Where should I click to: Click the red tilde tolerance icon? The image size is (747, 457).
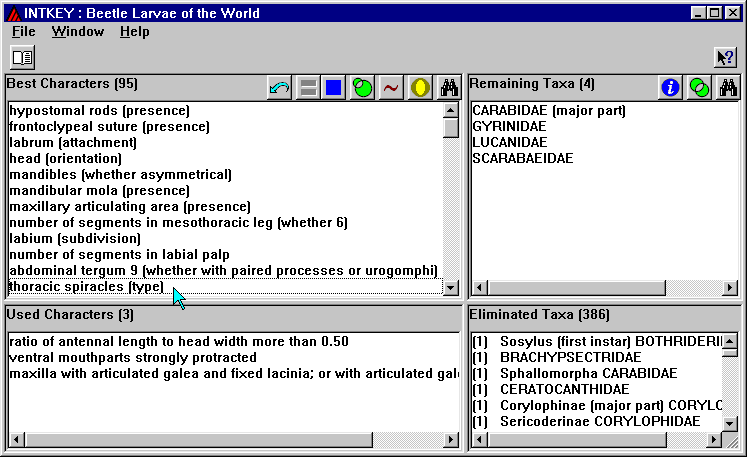click(391, 88)
